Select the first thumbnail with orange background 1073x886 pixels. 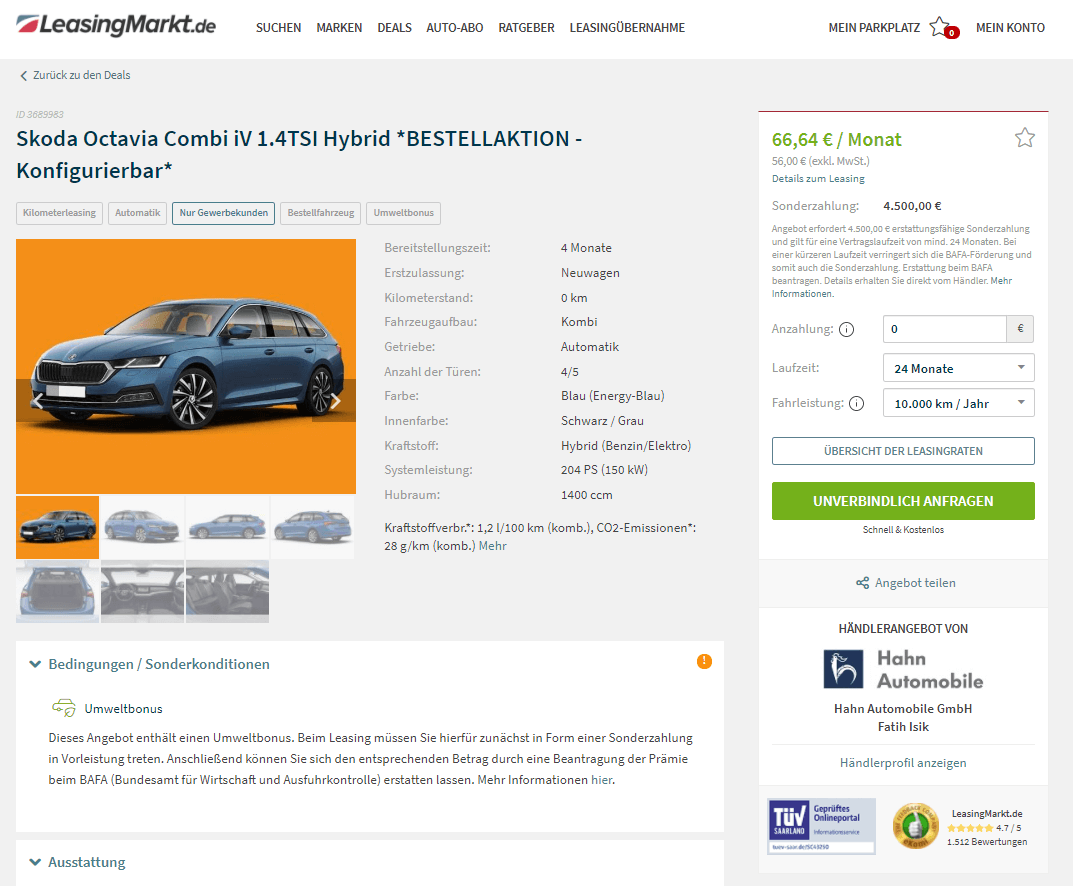pos(57,527)
